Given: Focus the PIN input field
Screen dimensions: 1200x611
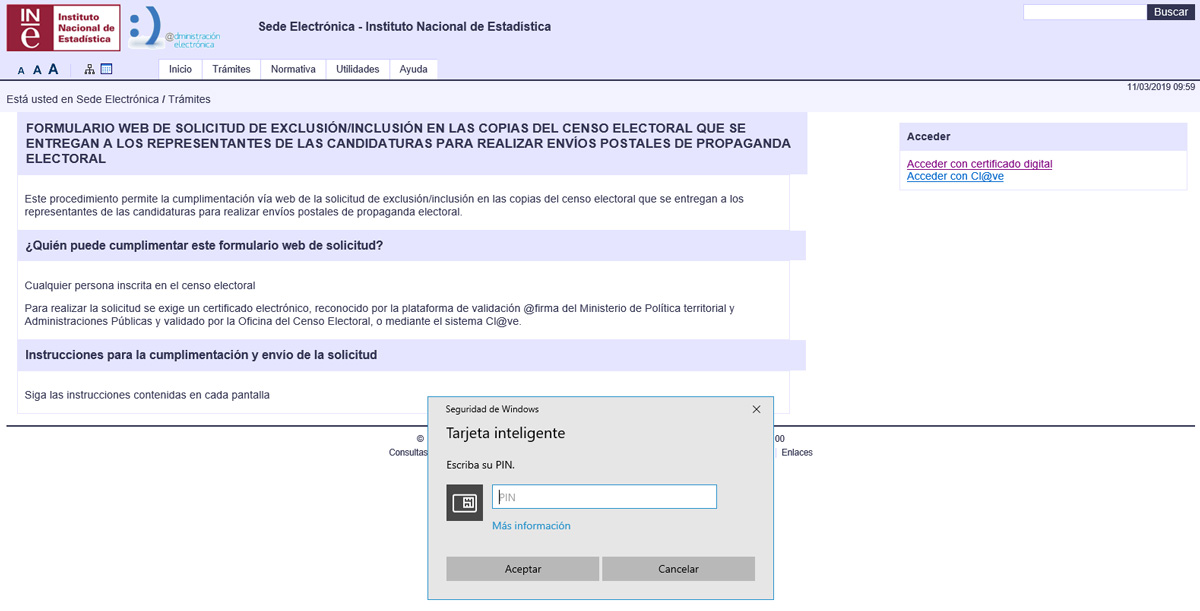Looking at the screenshot, I should point(604,497).
